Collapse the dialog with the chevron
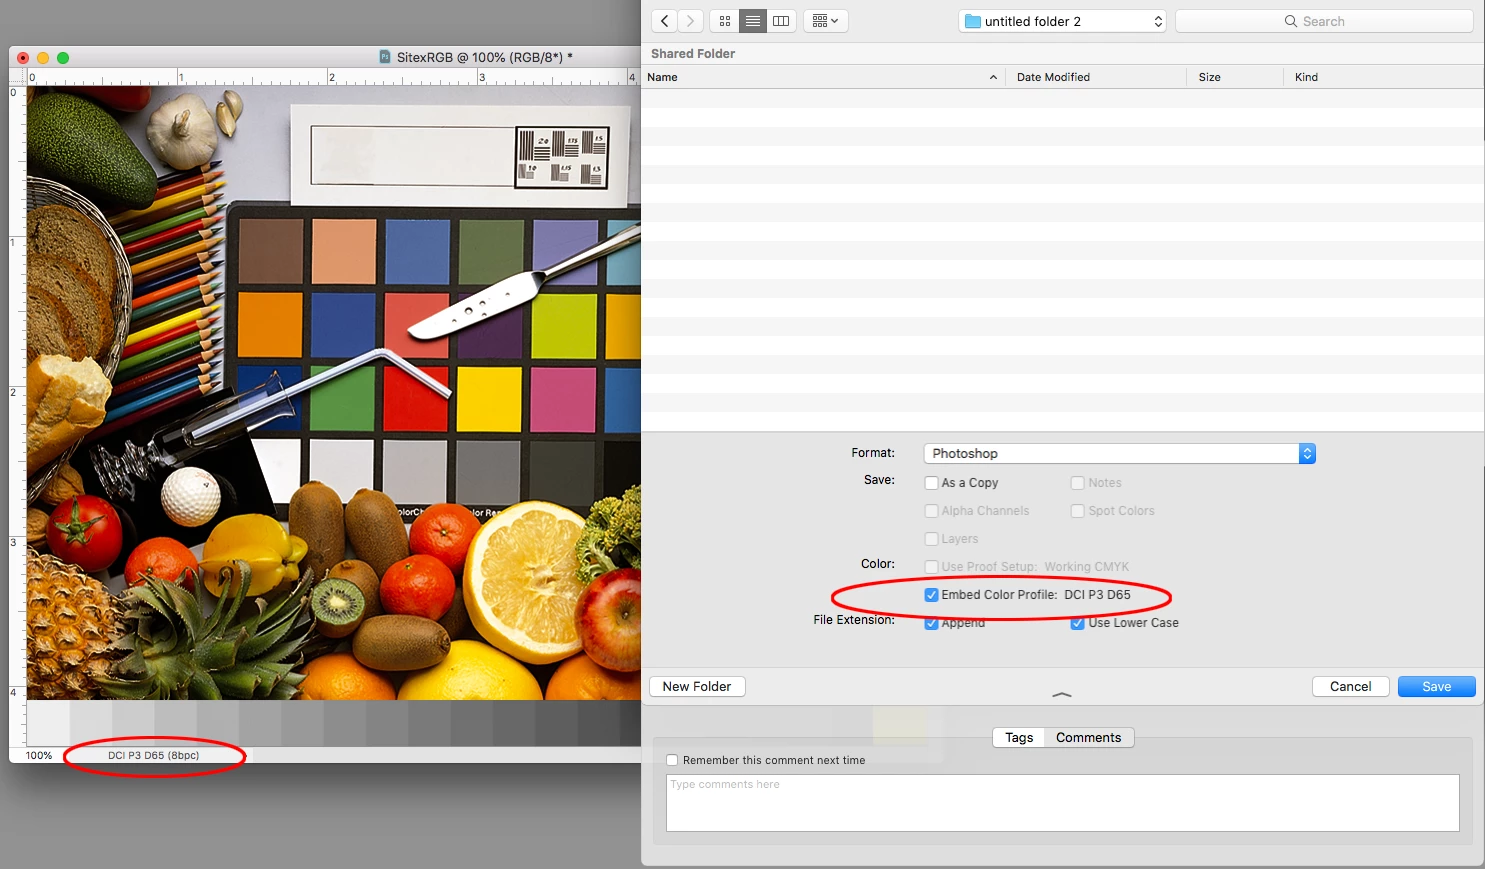The width and height of the screenshot is (1485, 869). (1062, 694)
